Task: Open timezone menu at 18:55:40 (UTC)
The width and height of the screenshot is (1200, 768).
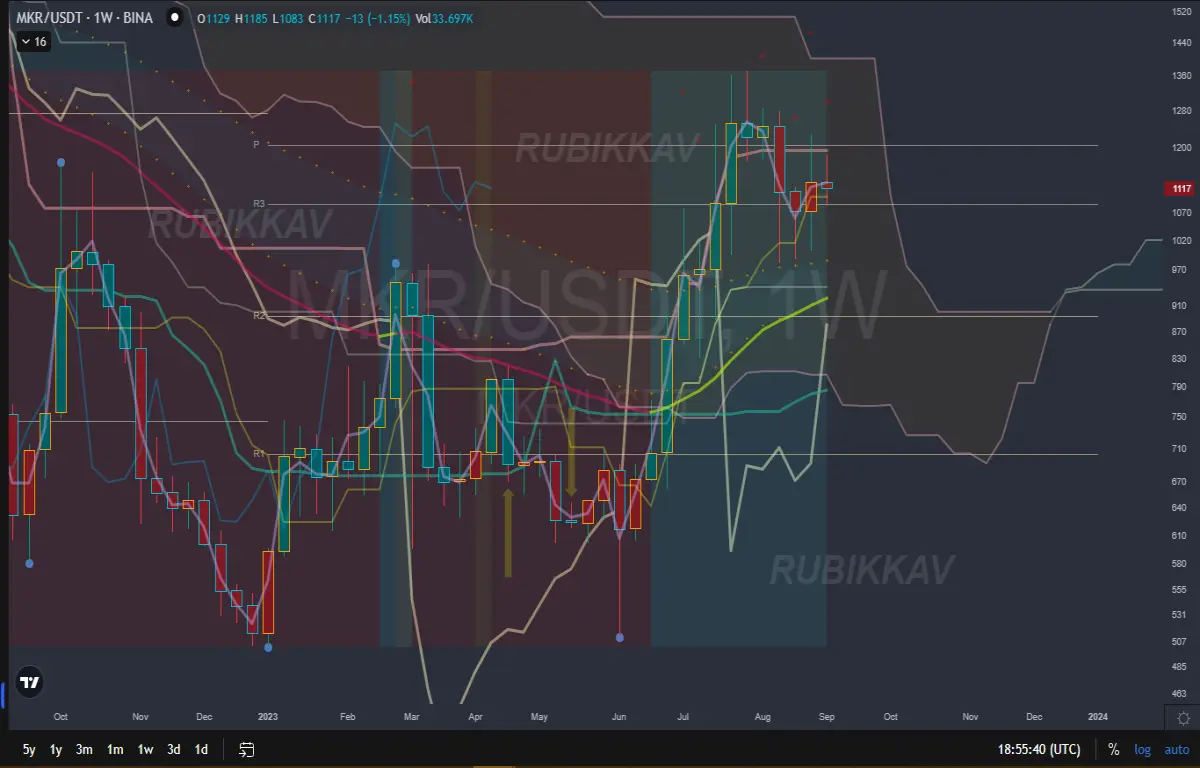Action: pyautogui.click(x=1038, y=749)
